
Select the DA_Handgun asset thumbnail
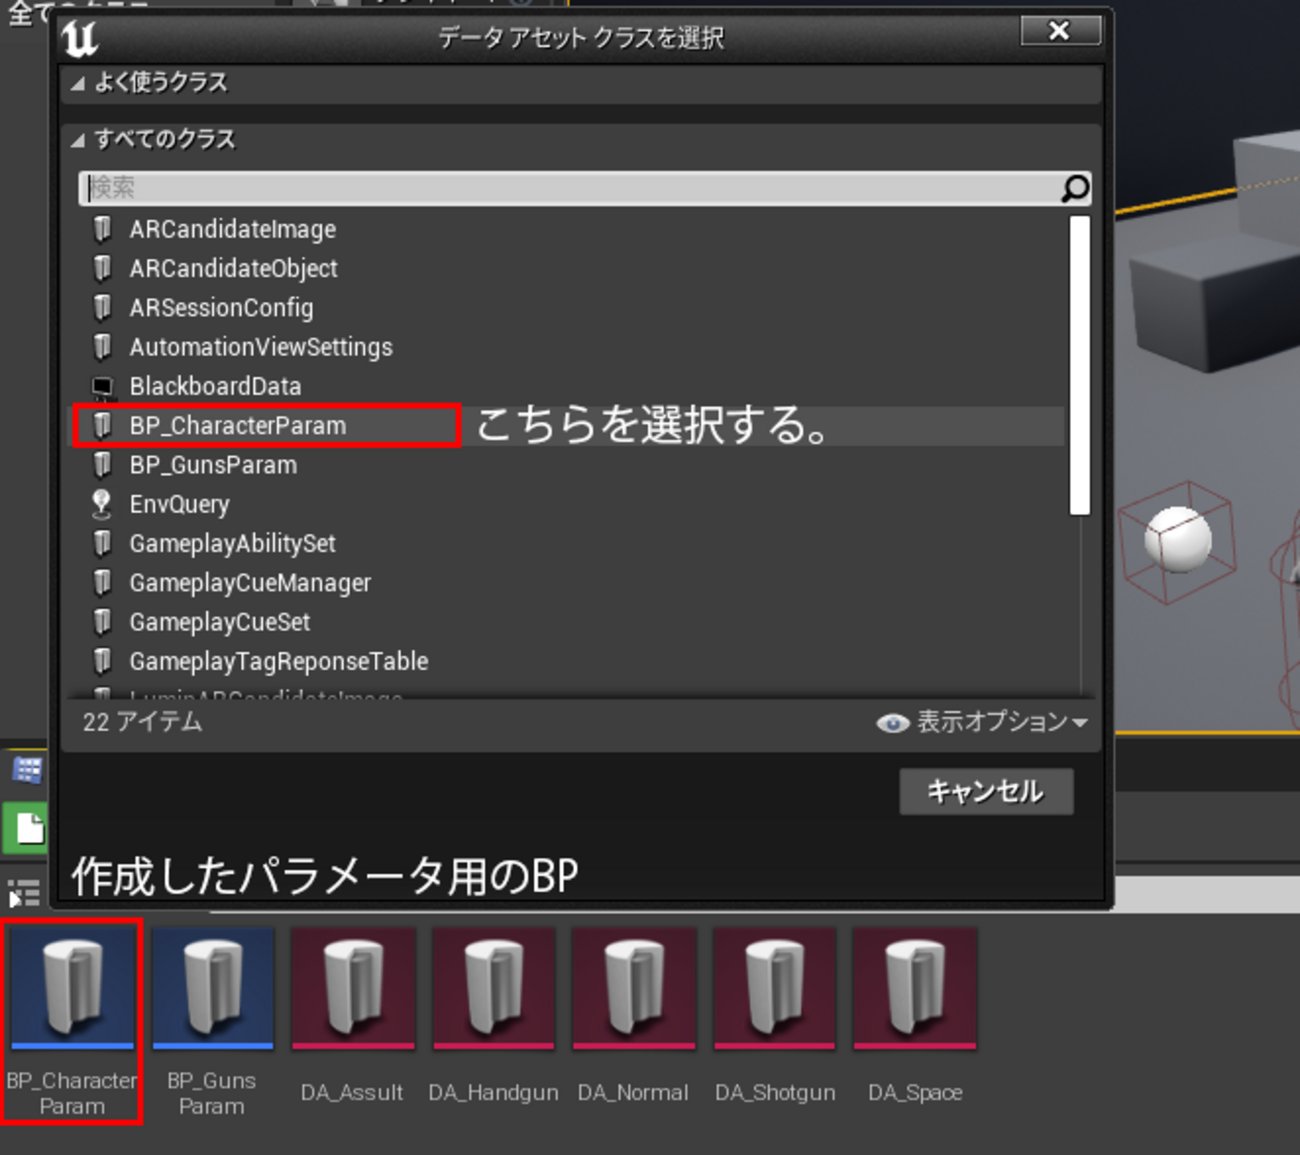[492, 990]
